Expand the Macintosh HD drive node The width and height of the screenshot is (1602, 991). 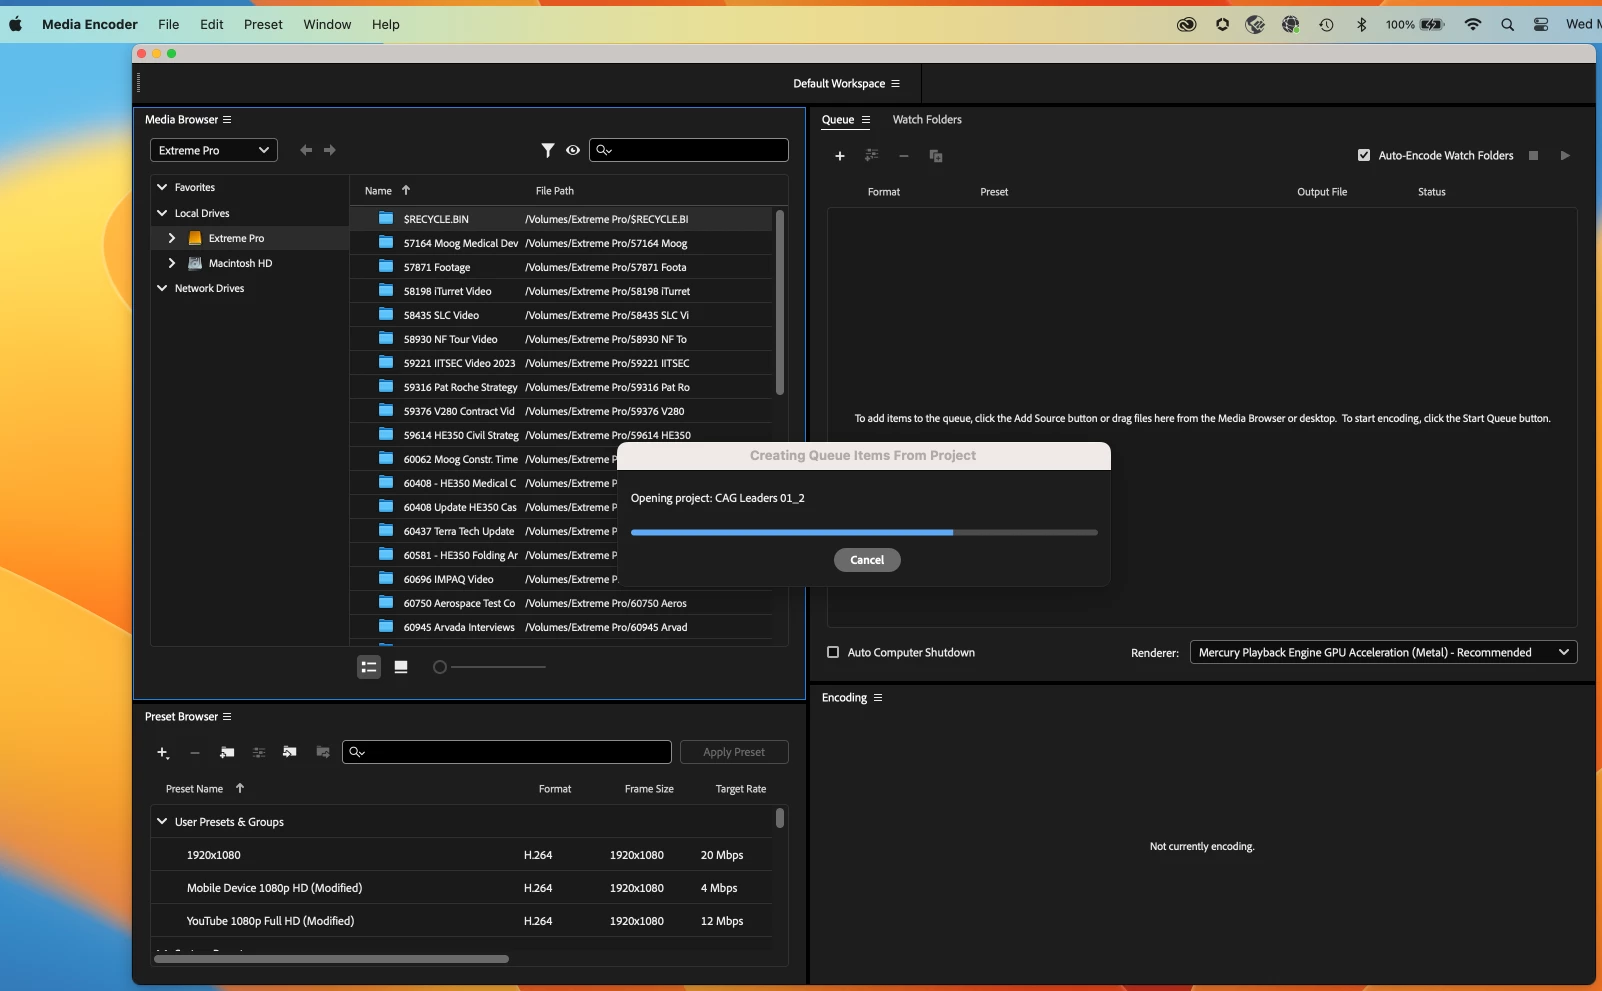(172, 263)
